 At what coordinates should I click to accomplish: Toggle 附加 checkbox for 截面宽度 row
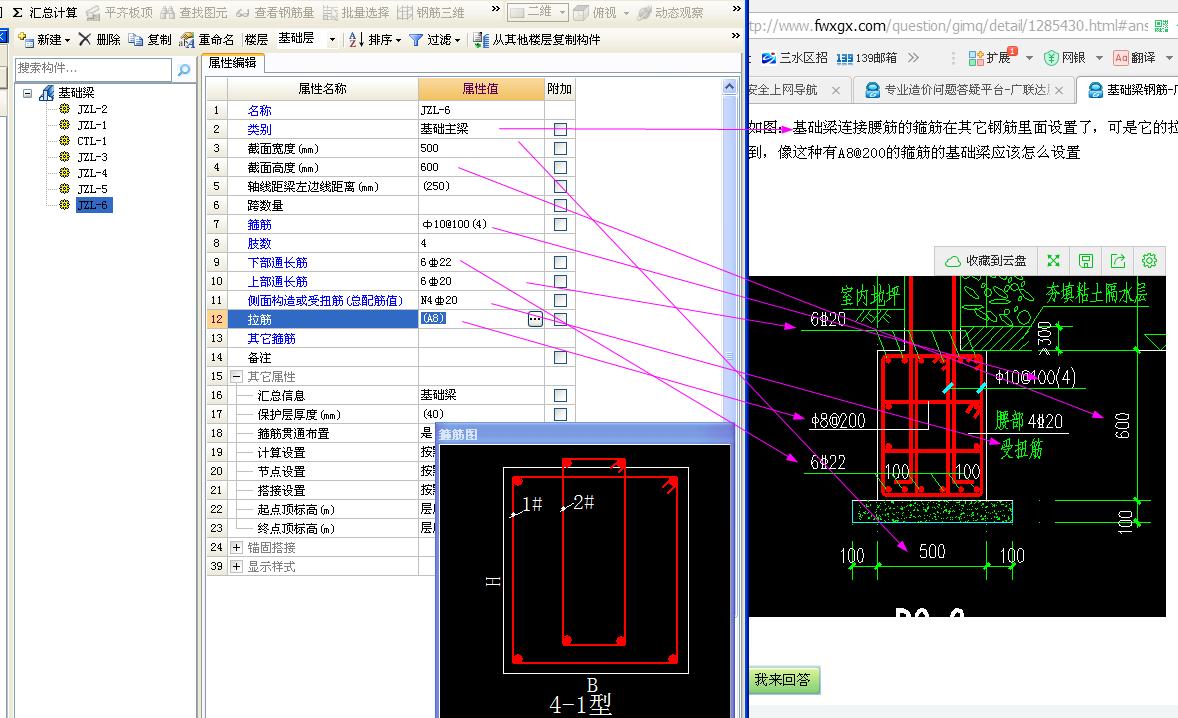click(x=560, y=148)
